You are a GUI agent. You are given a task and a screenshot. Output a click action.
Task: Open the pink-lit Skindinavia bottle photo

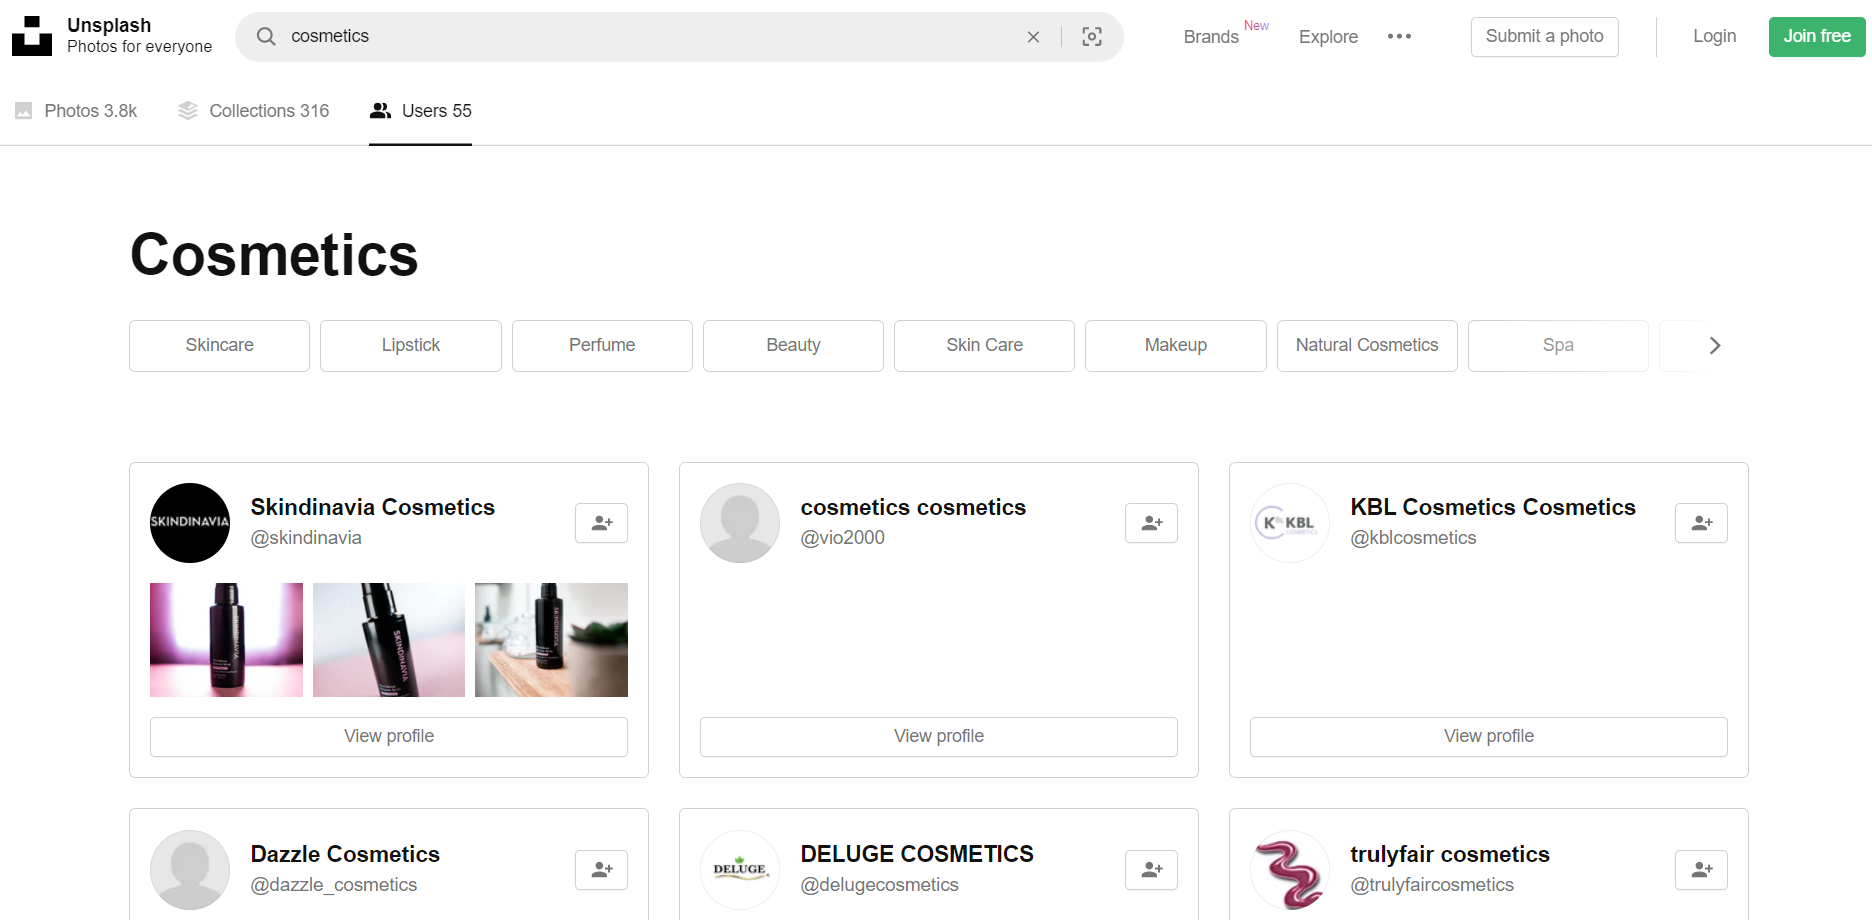pos(226,640)
